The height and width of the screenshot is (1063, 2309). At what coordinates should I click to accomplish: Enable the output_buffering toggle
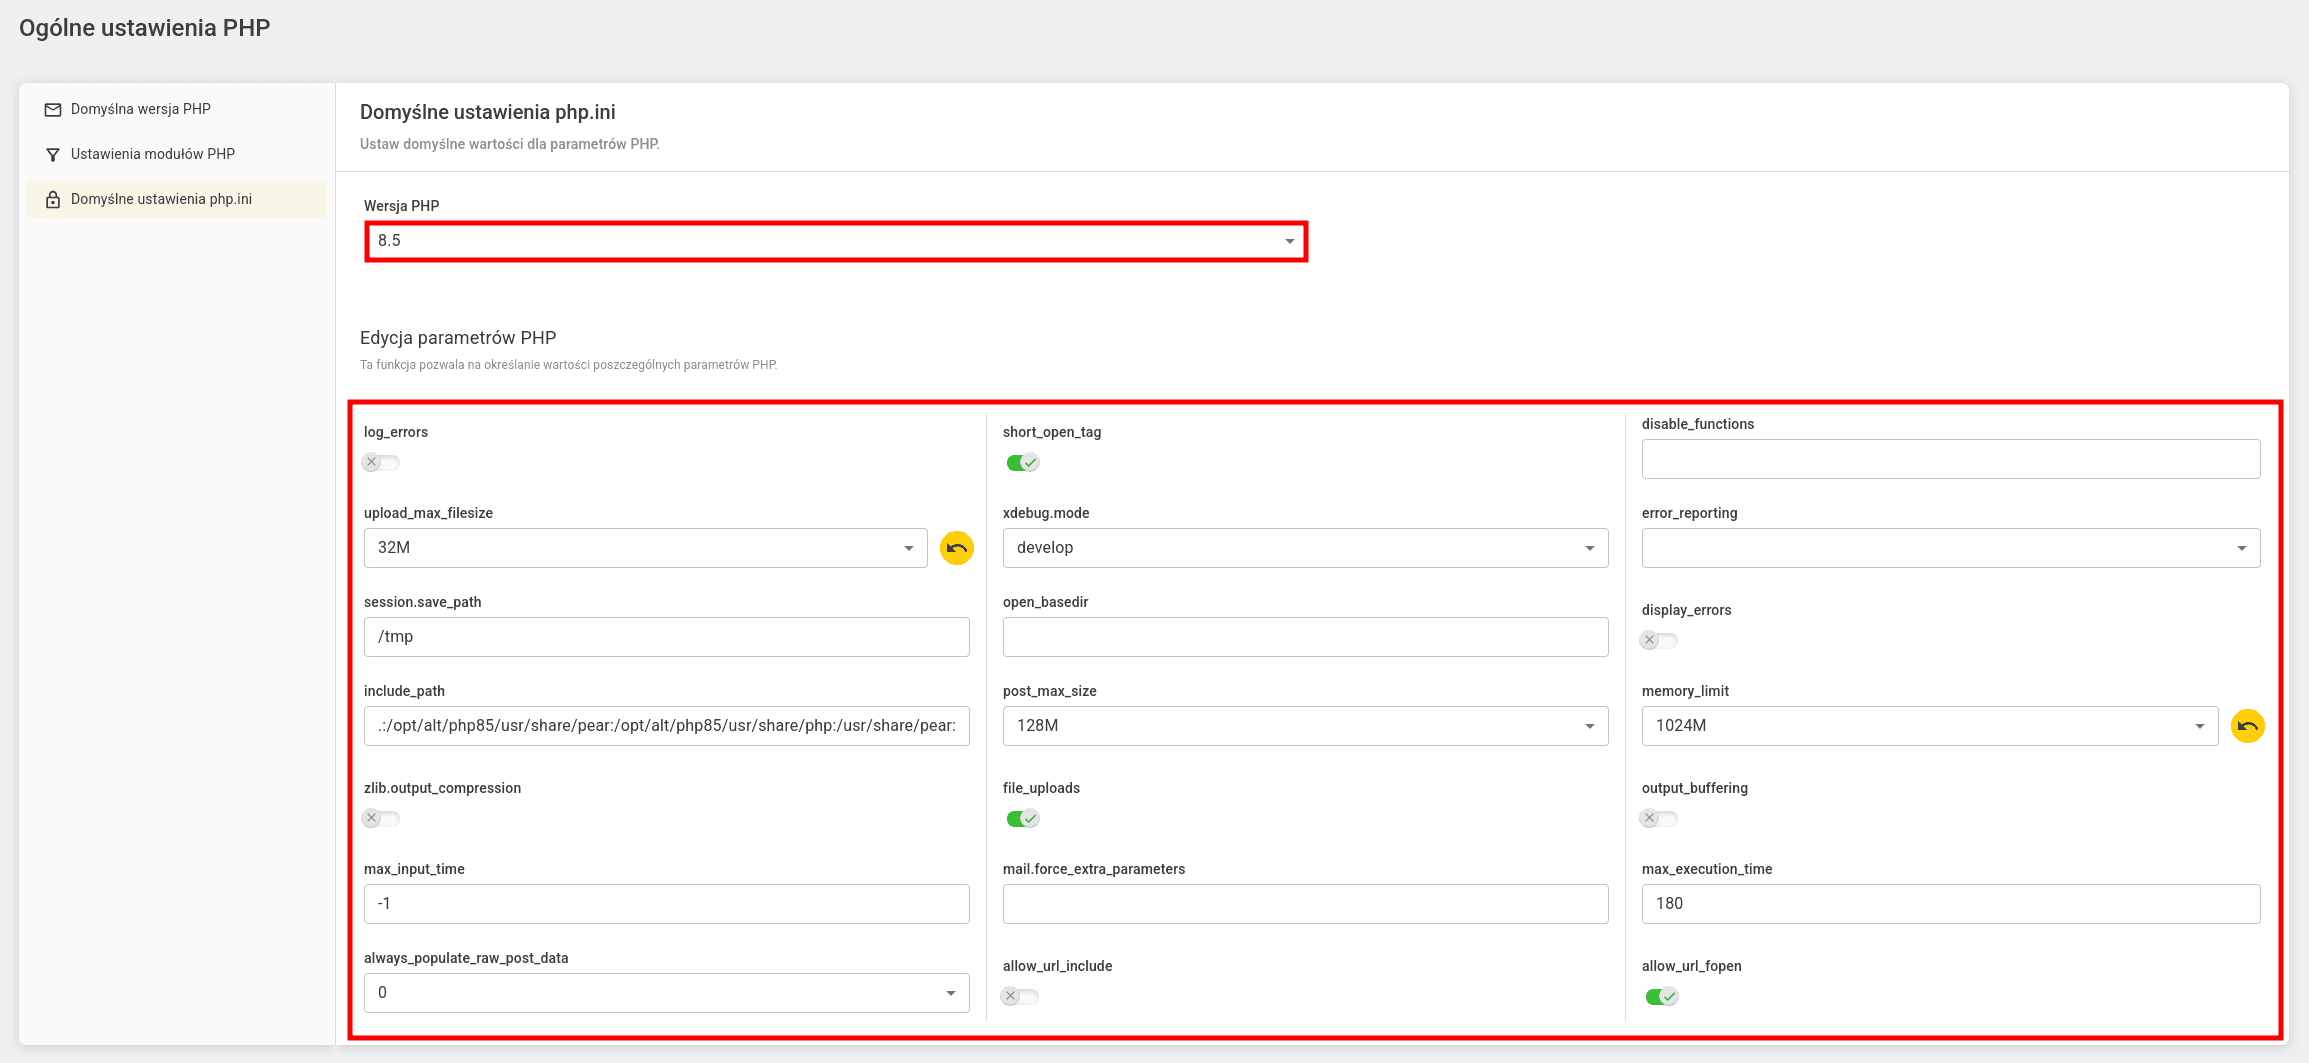click(1659, 818)
